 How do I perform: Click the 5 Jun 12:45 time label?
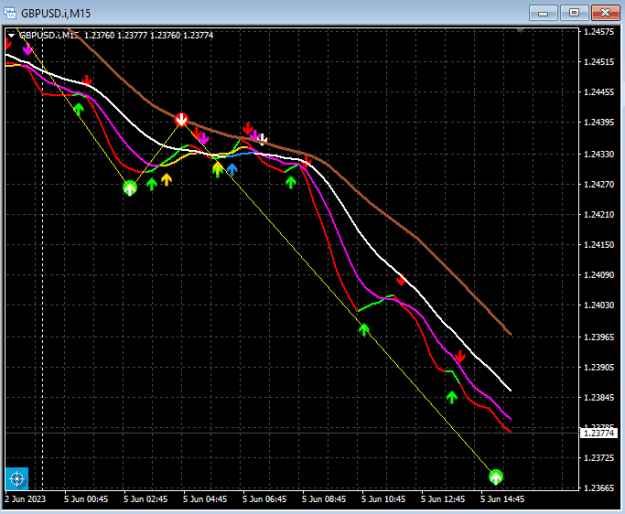tap(443, 499)
